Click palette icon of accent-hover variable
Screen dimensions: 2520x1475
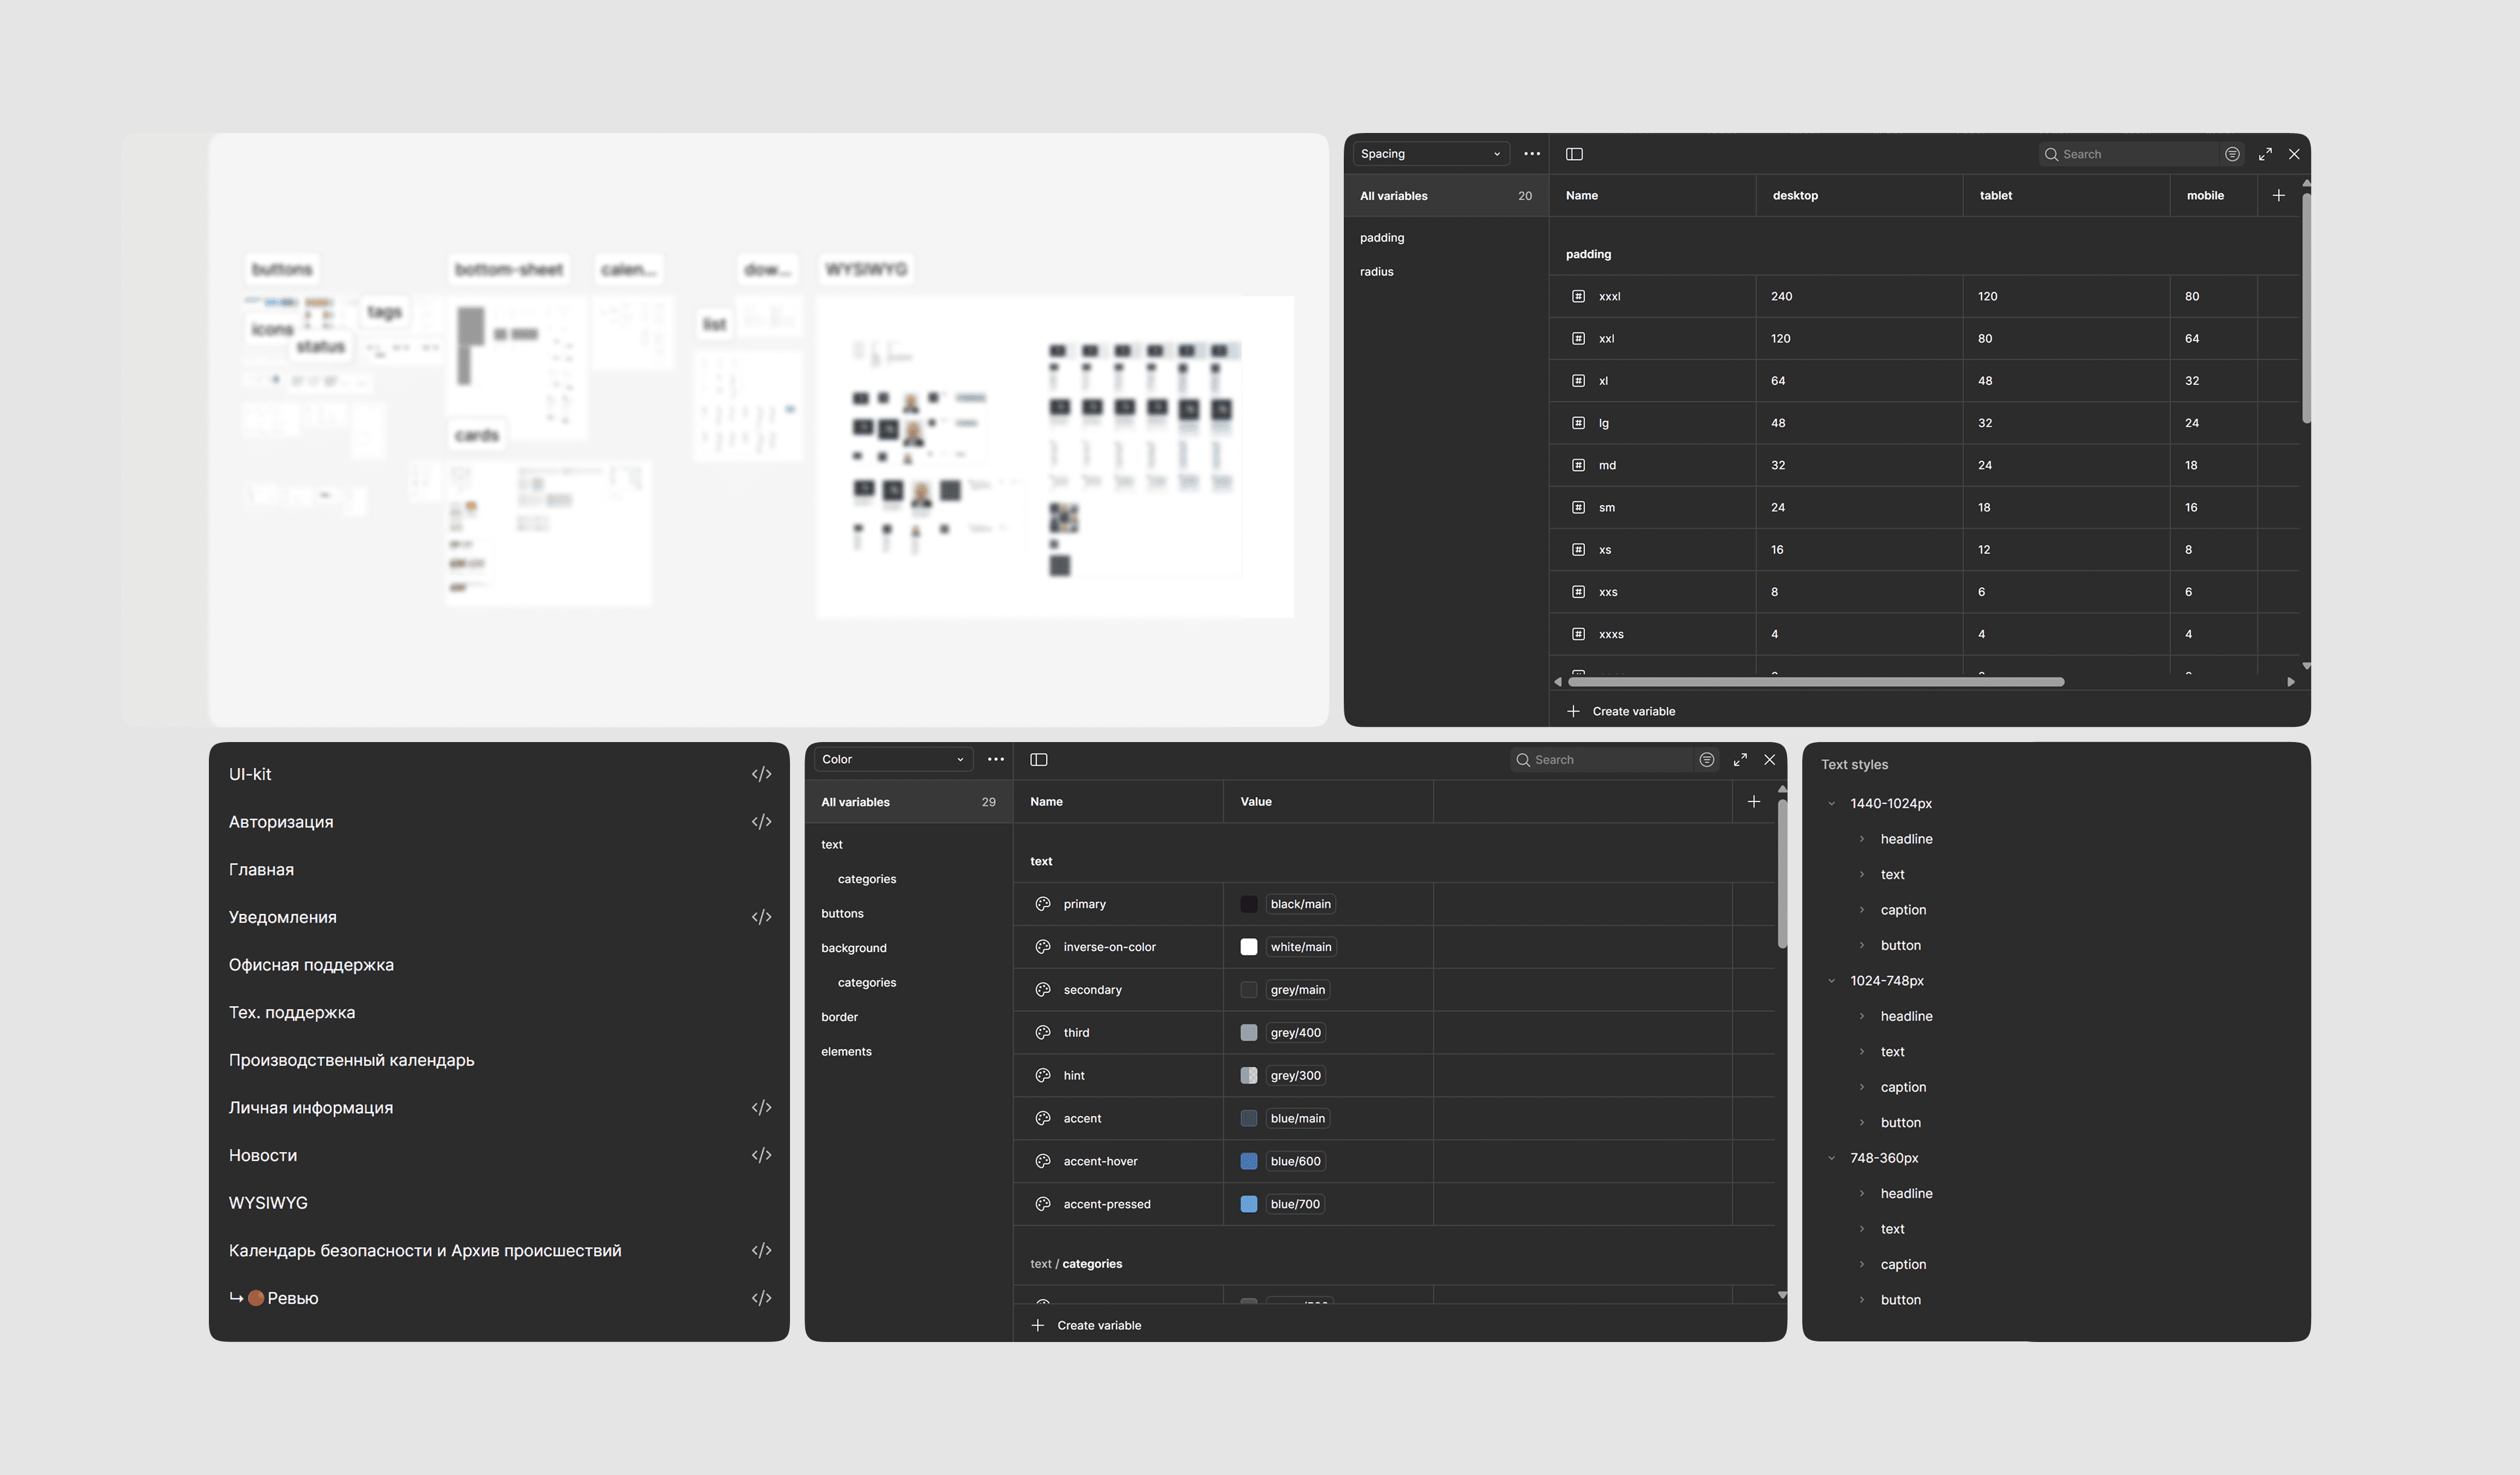pos(1043,1161)
